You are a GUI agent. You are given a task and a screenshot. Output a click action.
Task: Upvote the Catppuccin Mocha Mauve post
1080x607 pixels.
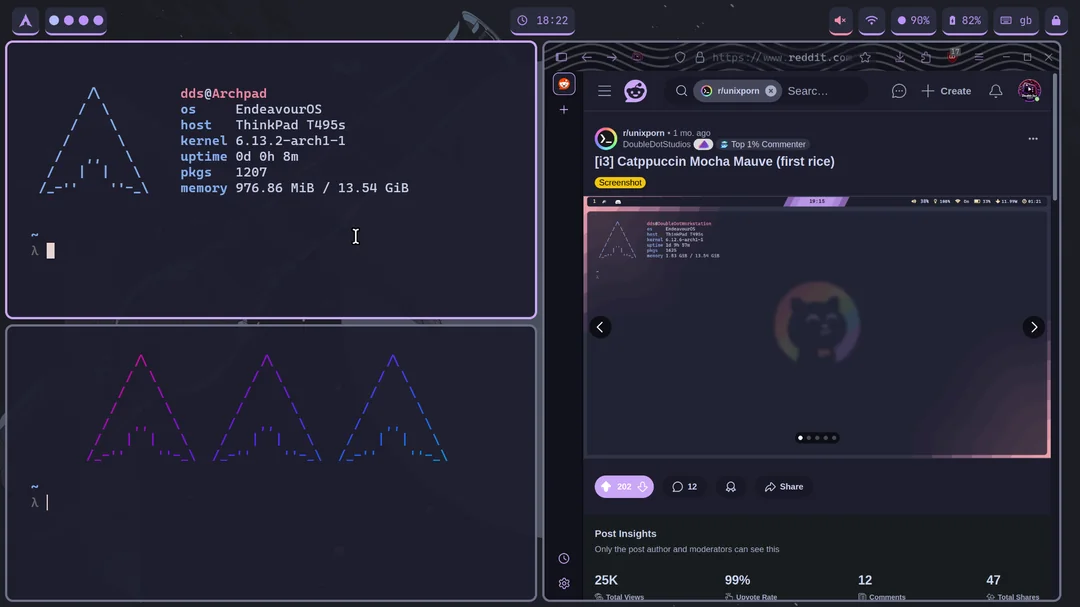(606, 487)
